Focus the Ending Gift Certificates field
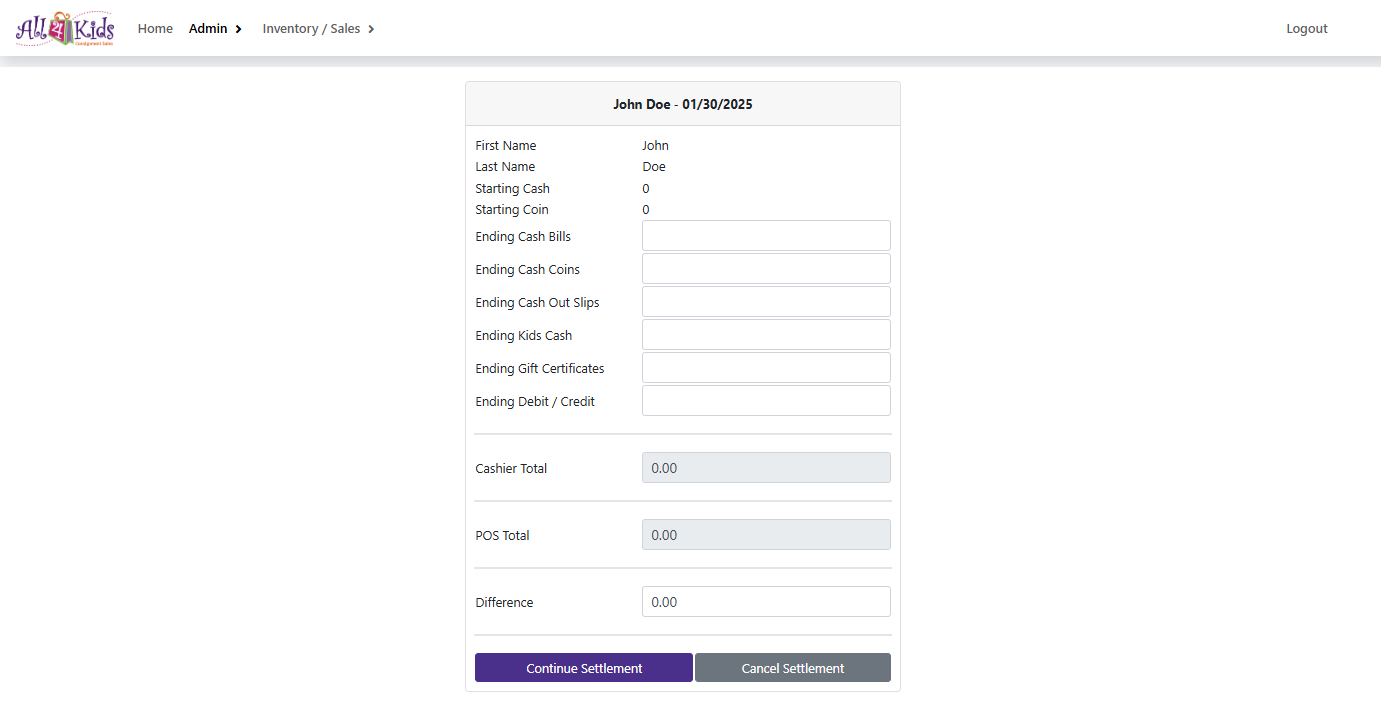 (765, 368)
